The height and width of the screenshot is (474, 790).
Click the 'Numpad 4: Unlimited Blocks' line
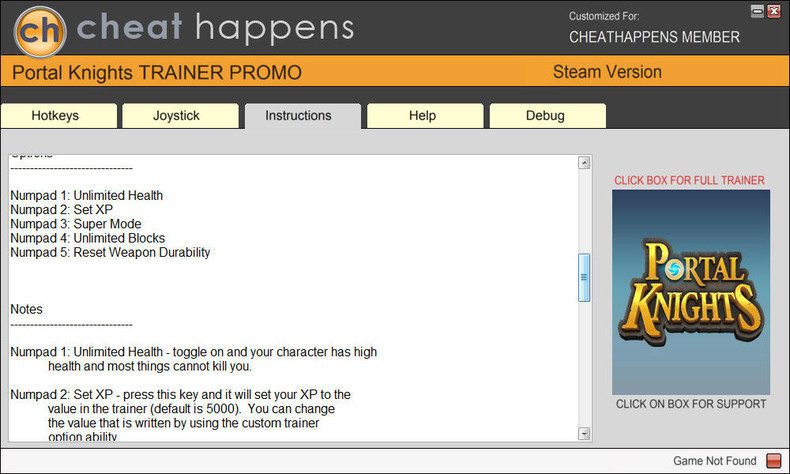tap(88, 238)
